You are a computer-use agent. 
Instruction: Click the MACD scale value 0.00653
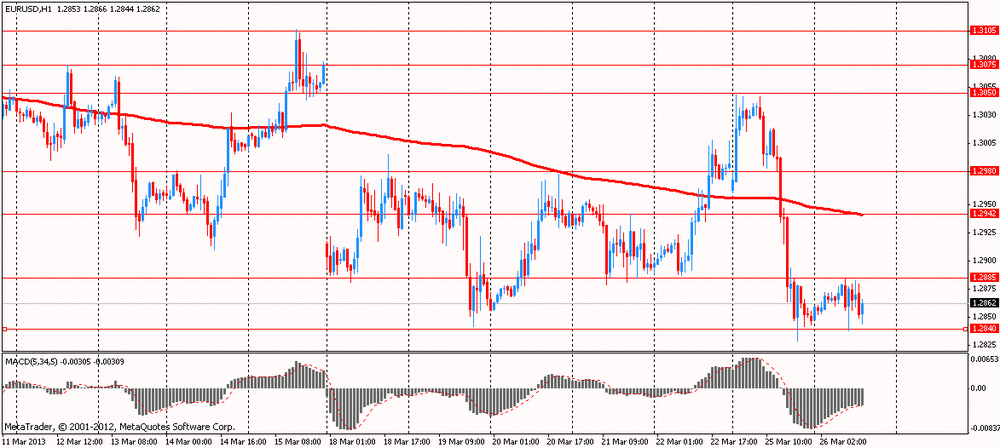[x=983, y=360]
